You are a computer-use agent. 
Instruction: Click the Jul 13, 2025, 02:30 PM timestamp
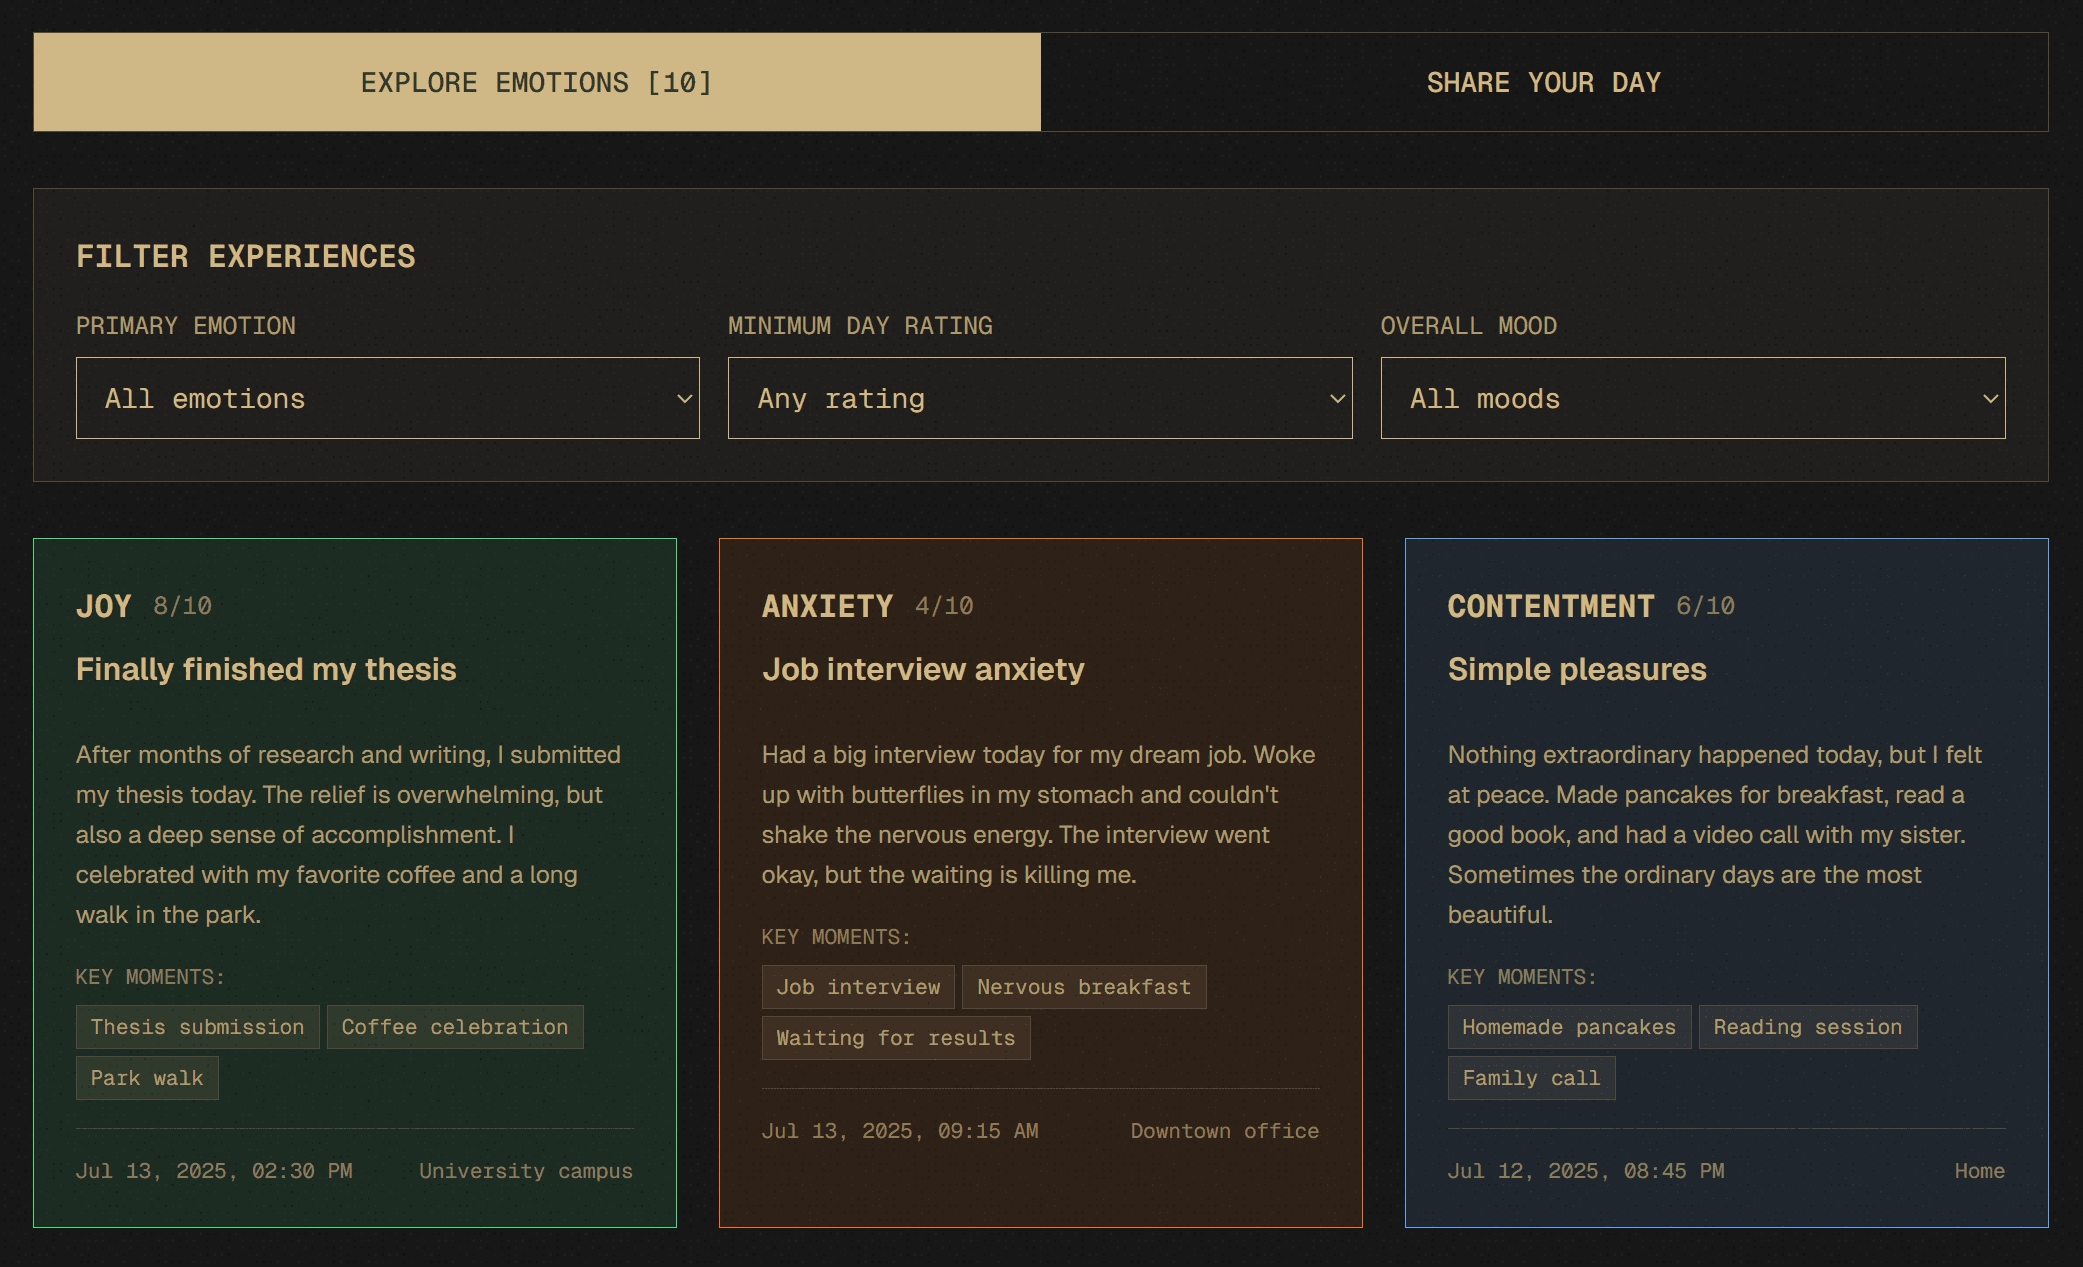tap(214, 1171)
